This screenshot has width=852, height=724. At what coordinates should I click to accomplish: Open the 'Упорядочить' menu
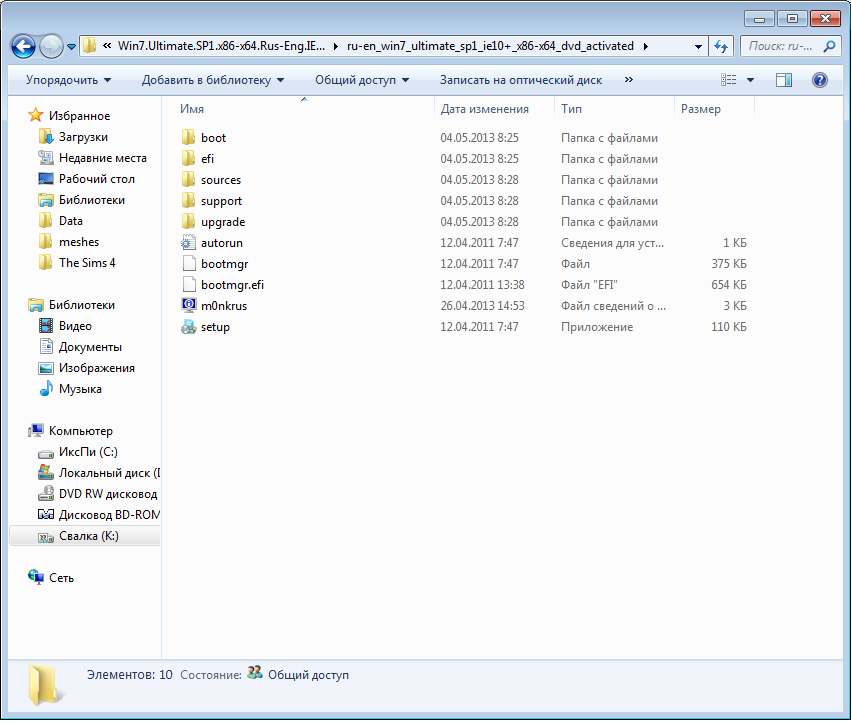tap(68, 80)
